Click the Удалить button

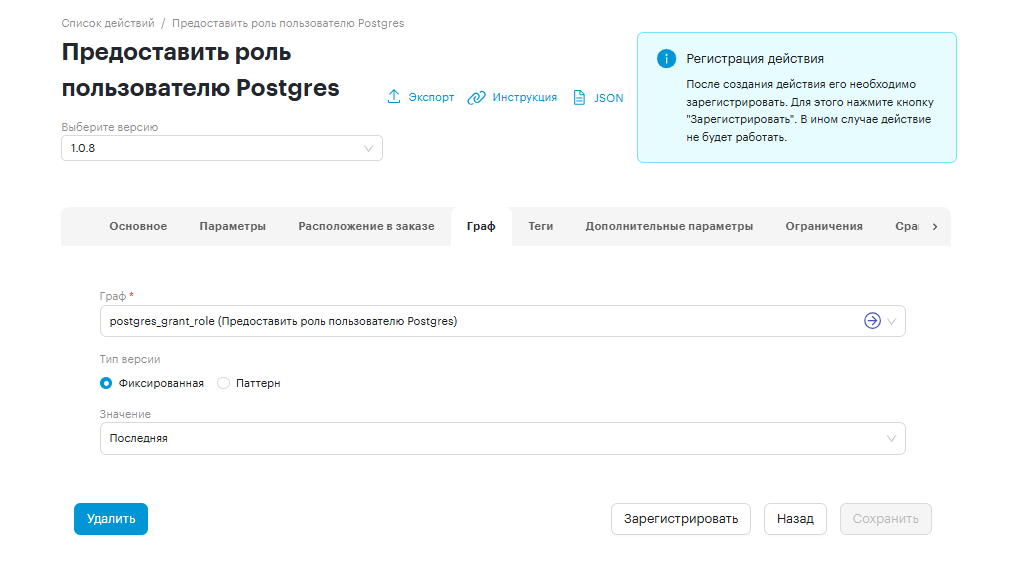[111, 519]
